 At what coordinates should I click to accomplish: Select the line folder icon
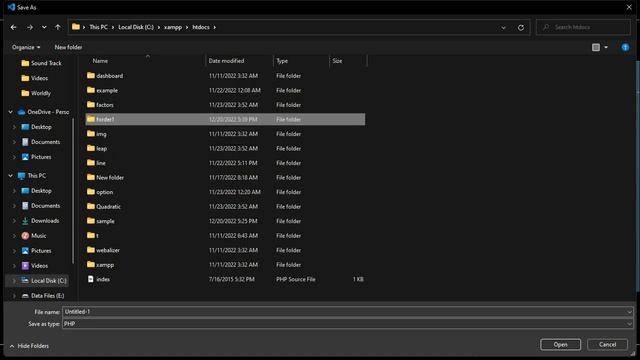point(91,162)
